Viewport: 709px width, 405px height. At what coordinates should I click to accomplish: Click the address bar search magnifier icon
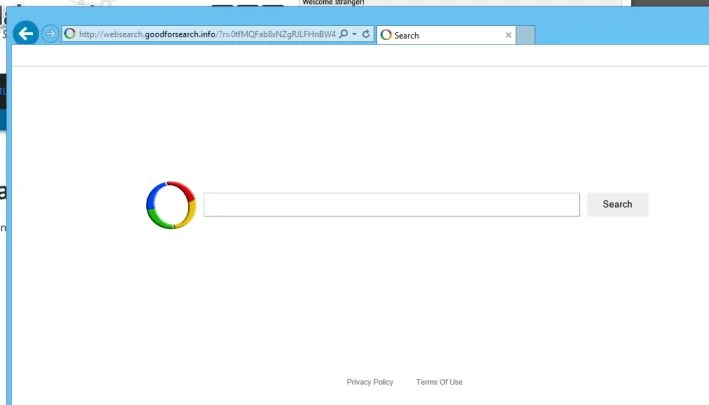click(x=344, y=34)
